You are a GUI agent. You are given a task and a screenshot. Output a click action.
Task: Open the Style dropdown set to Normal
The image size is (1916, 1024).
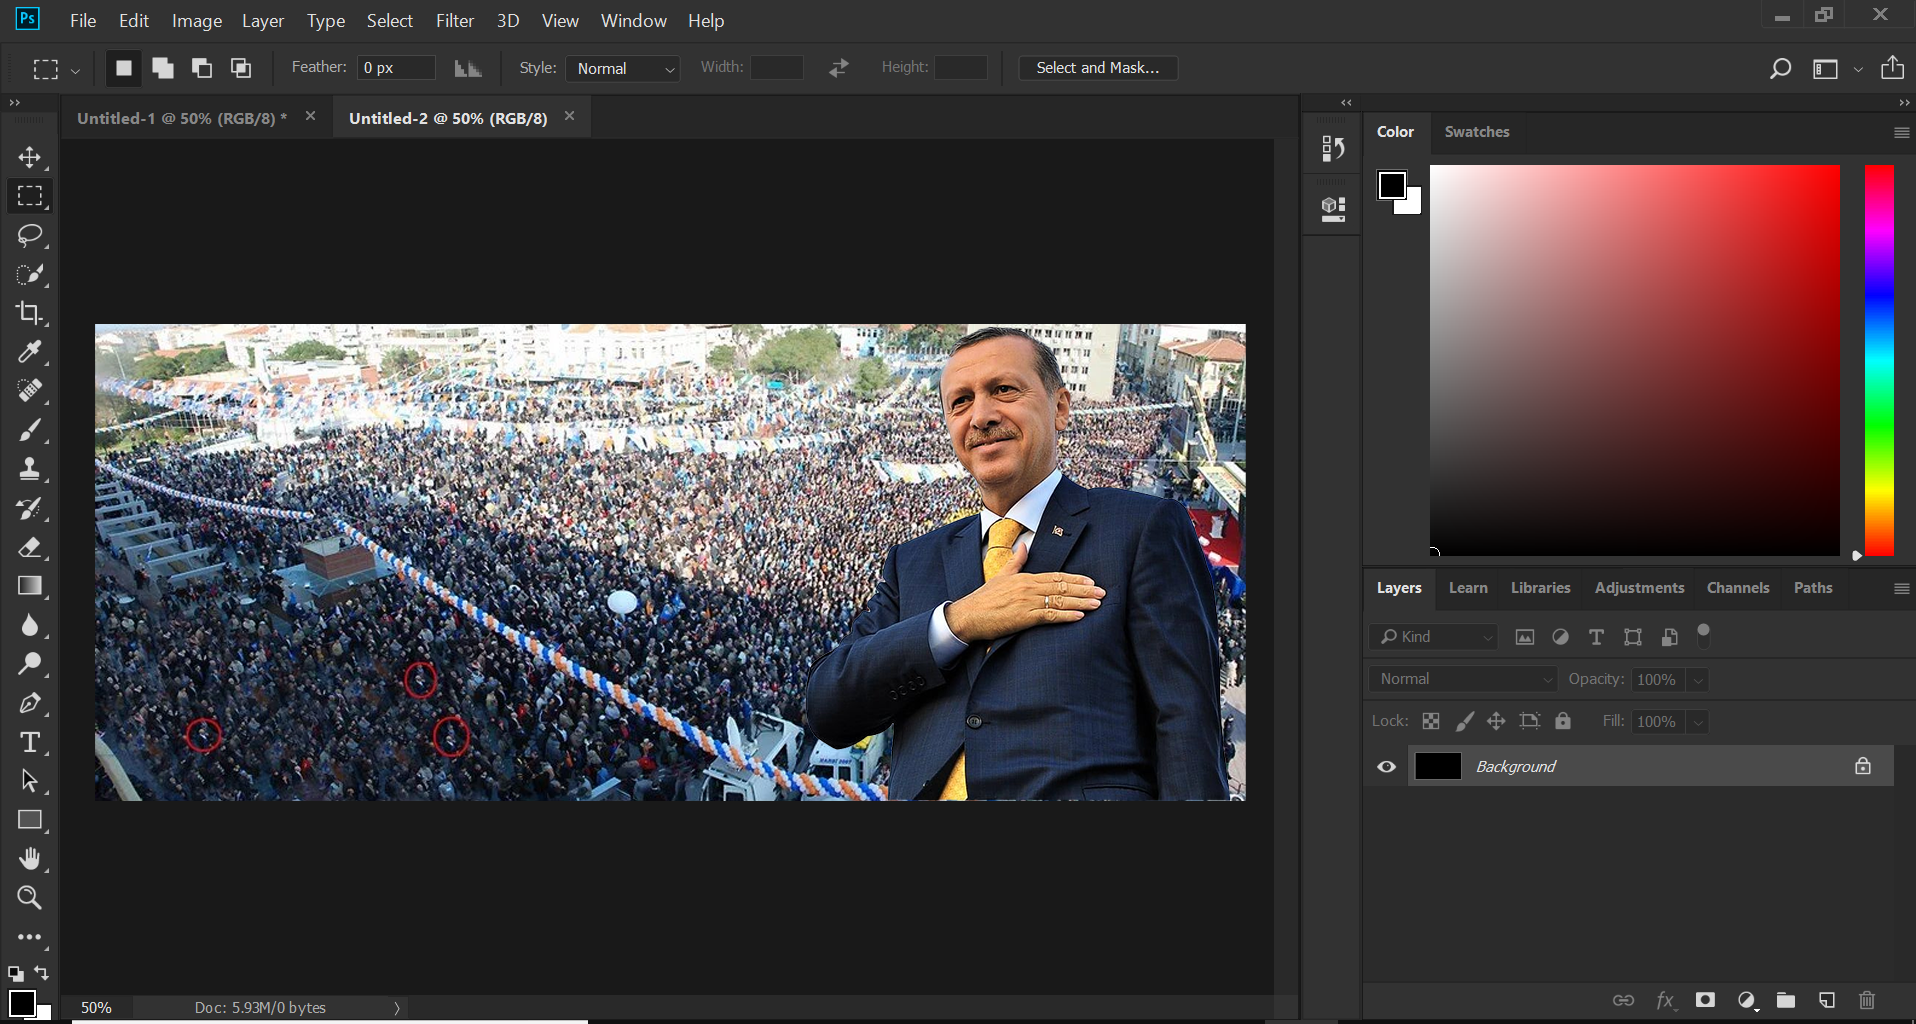[624, 68]
